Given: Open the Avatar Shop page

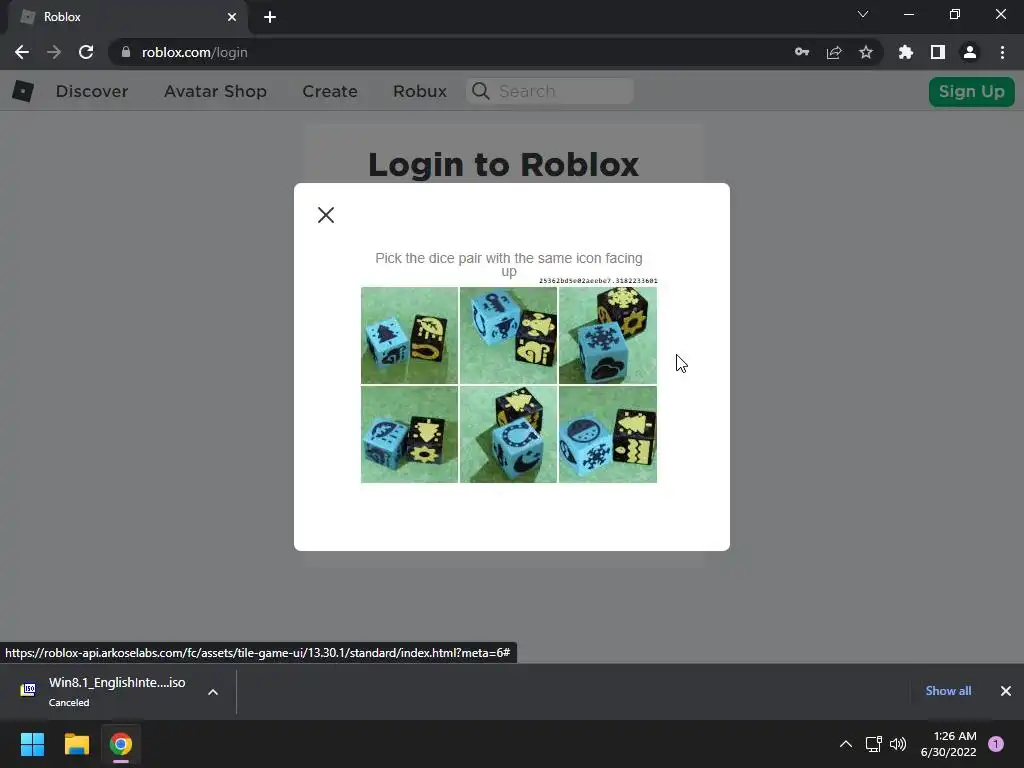Looking at the screenshot, I should (215, 91).
